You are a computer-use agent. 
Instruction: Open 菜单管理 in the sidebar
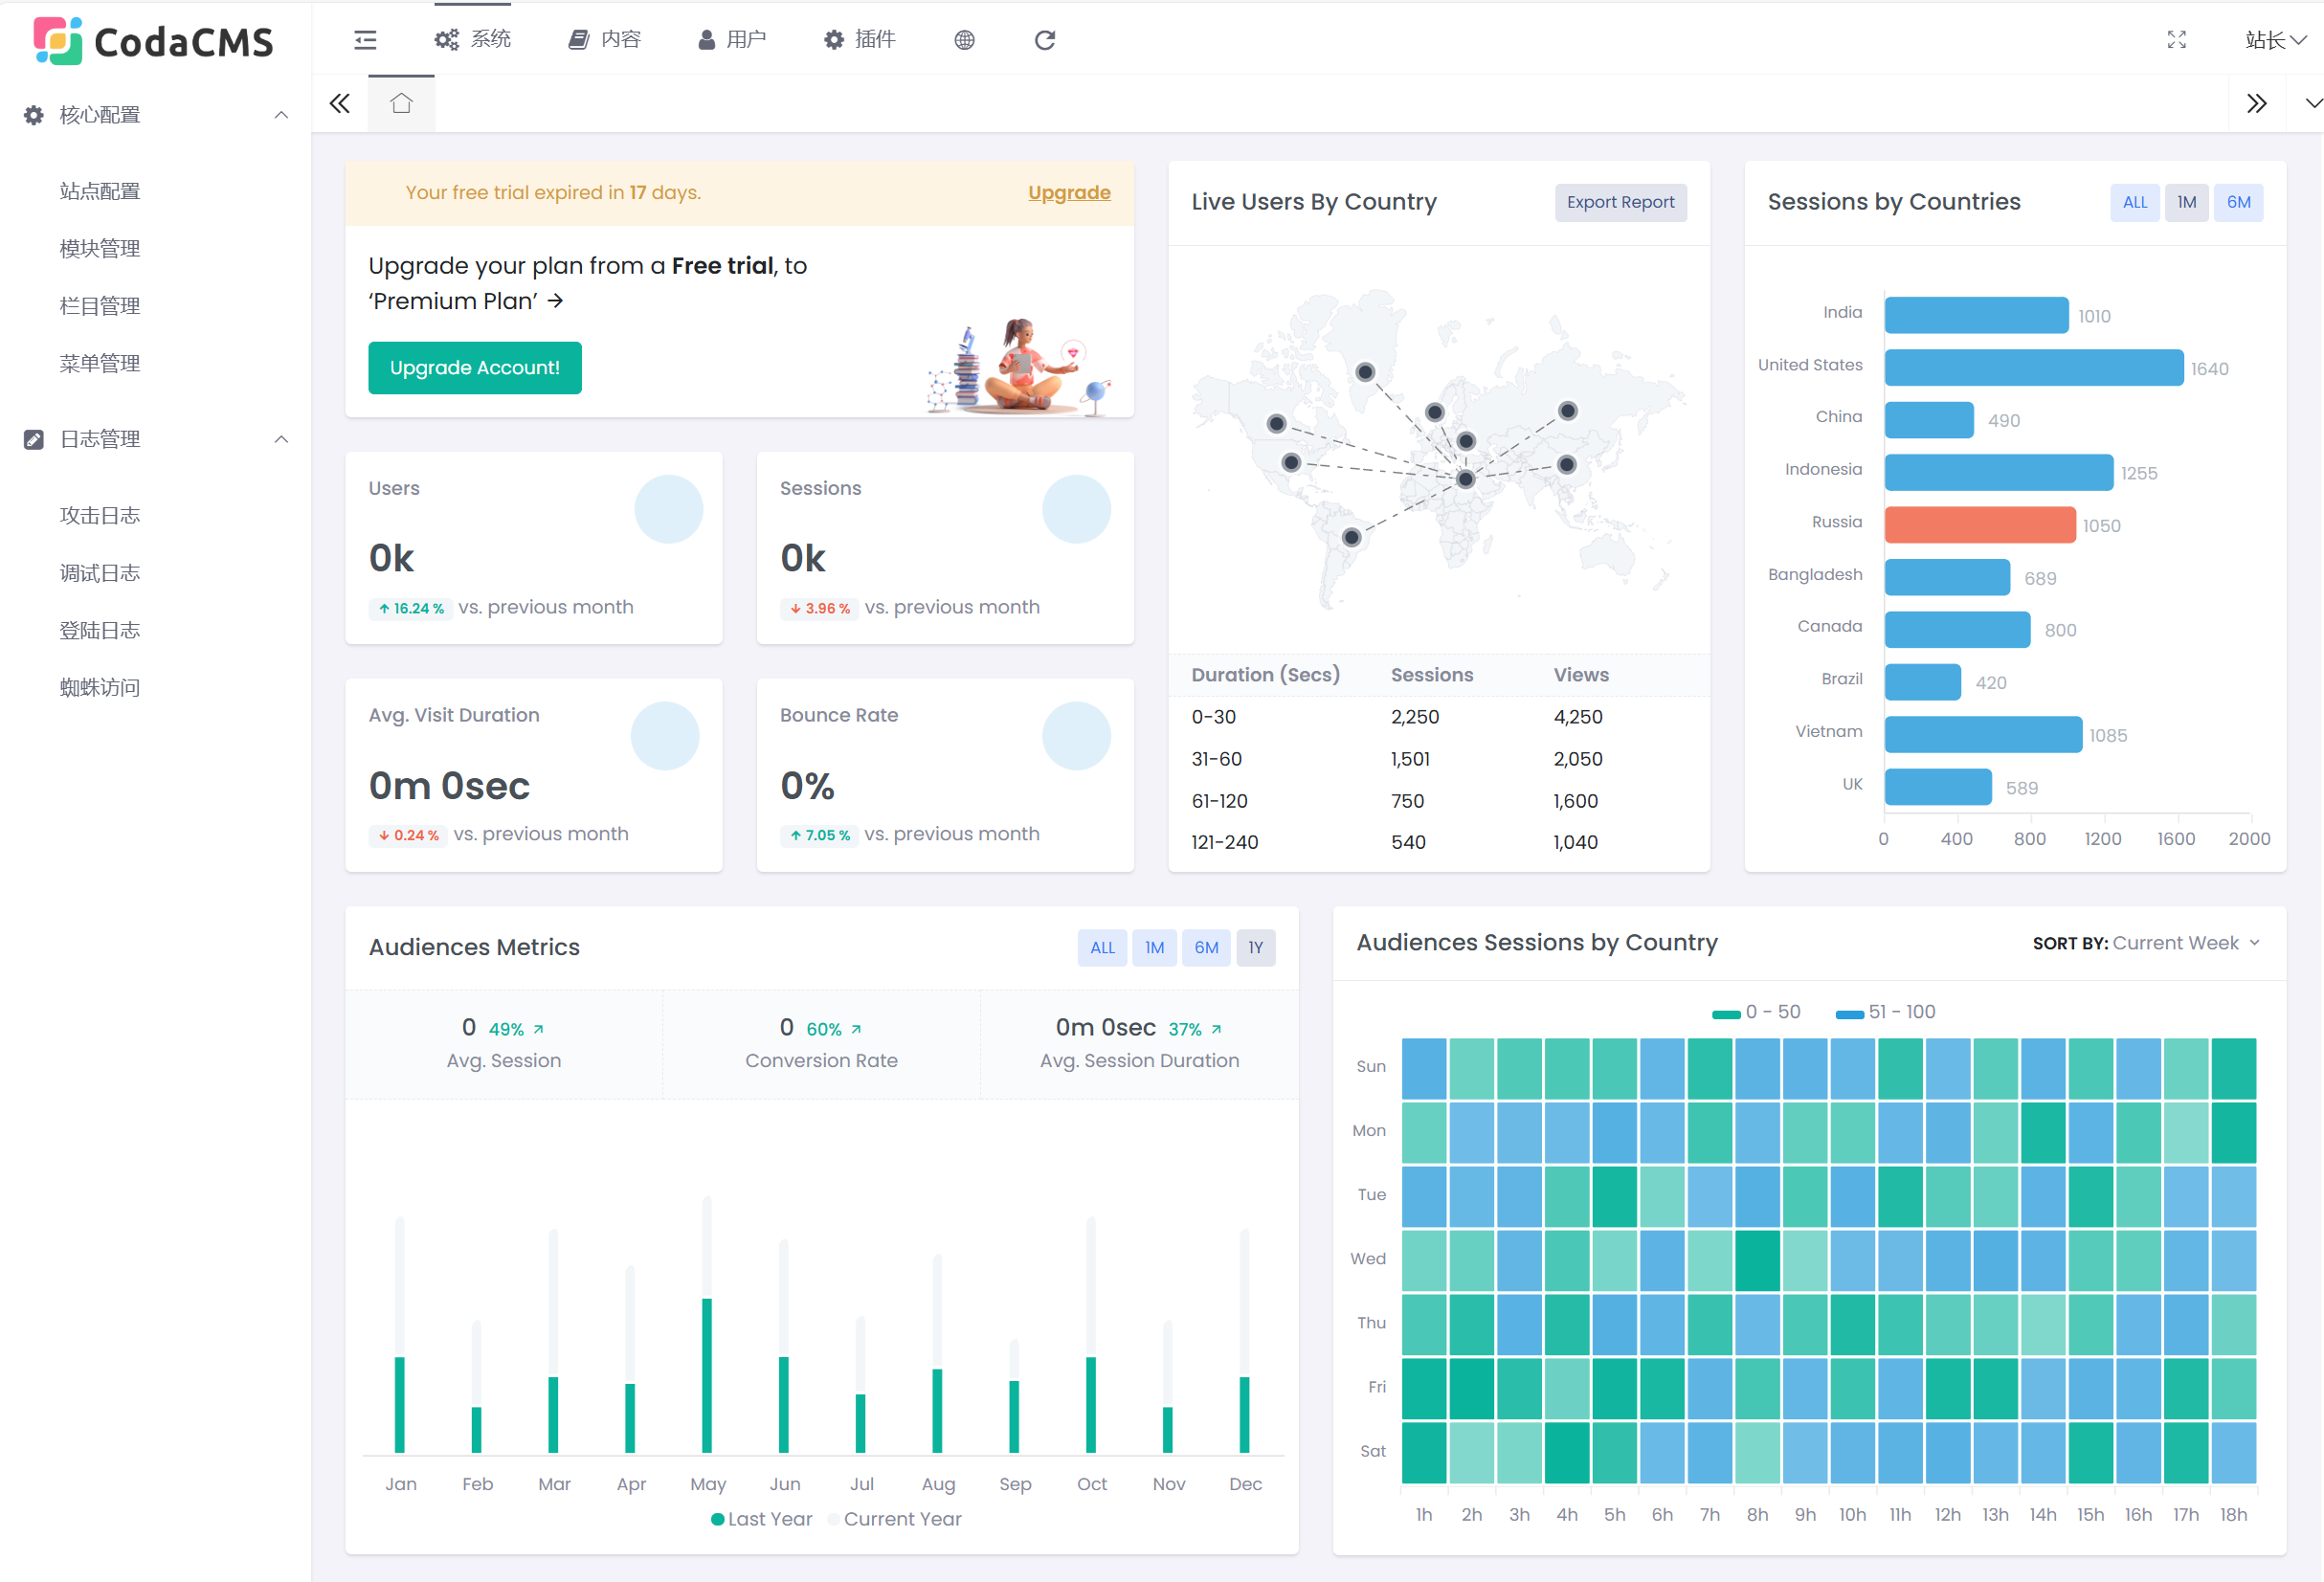tap(100, 363)
